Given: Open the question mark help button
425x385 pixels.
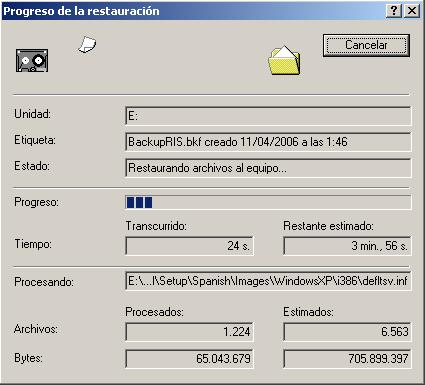Looking at the screenshot, I should (394, 11).
